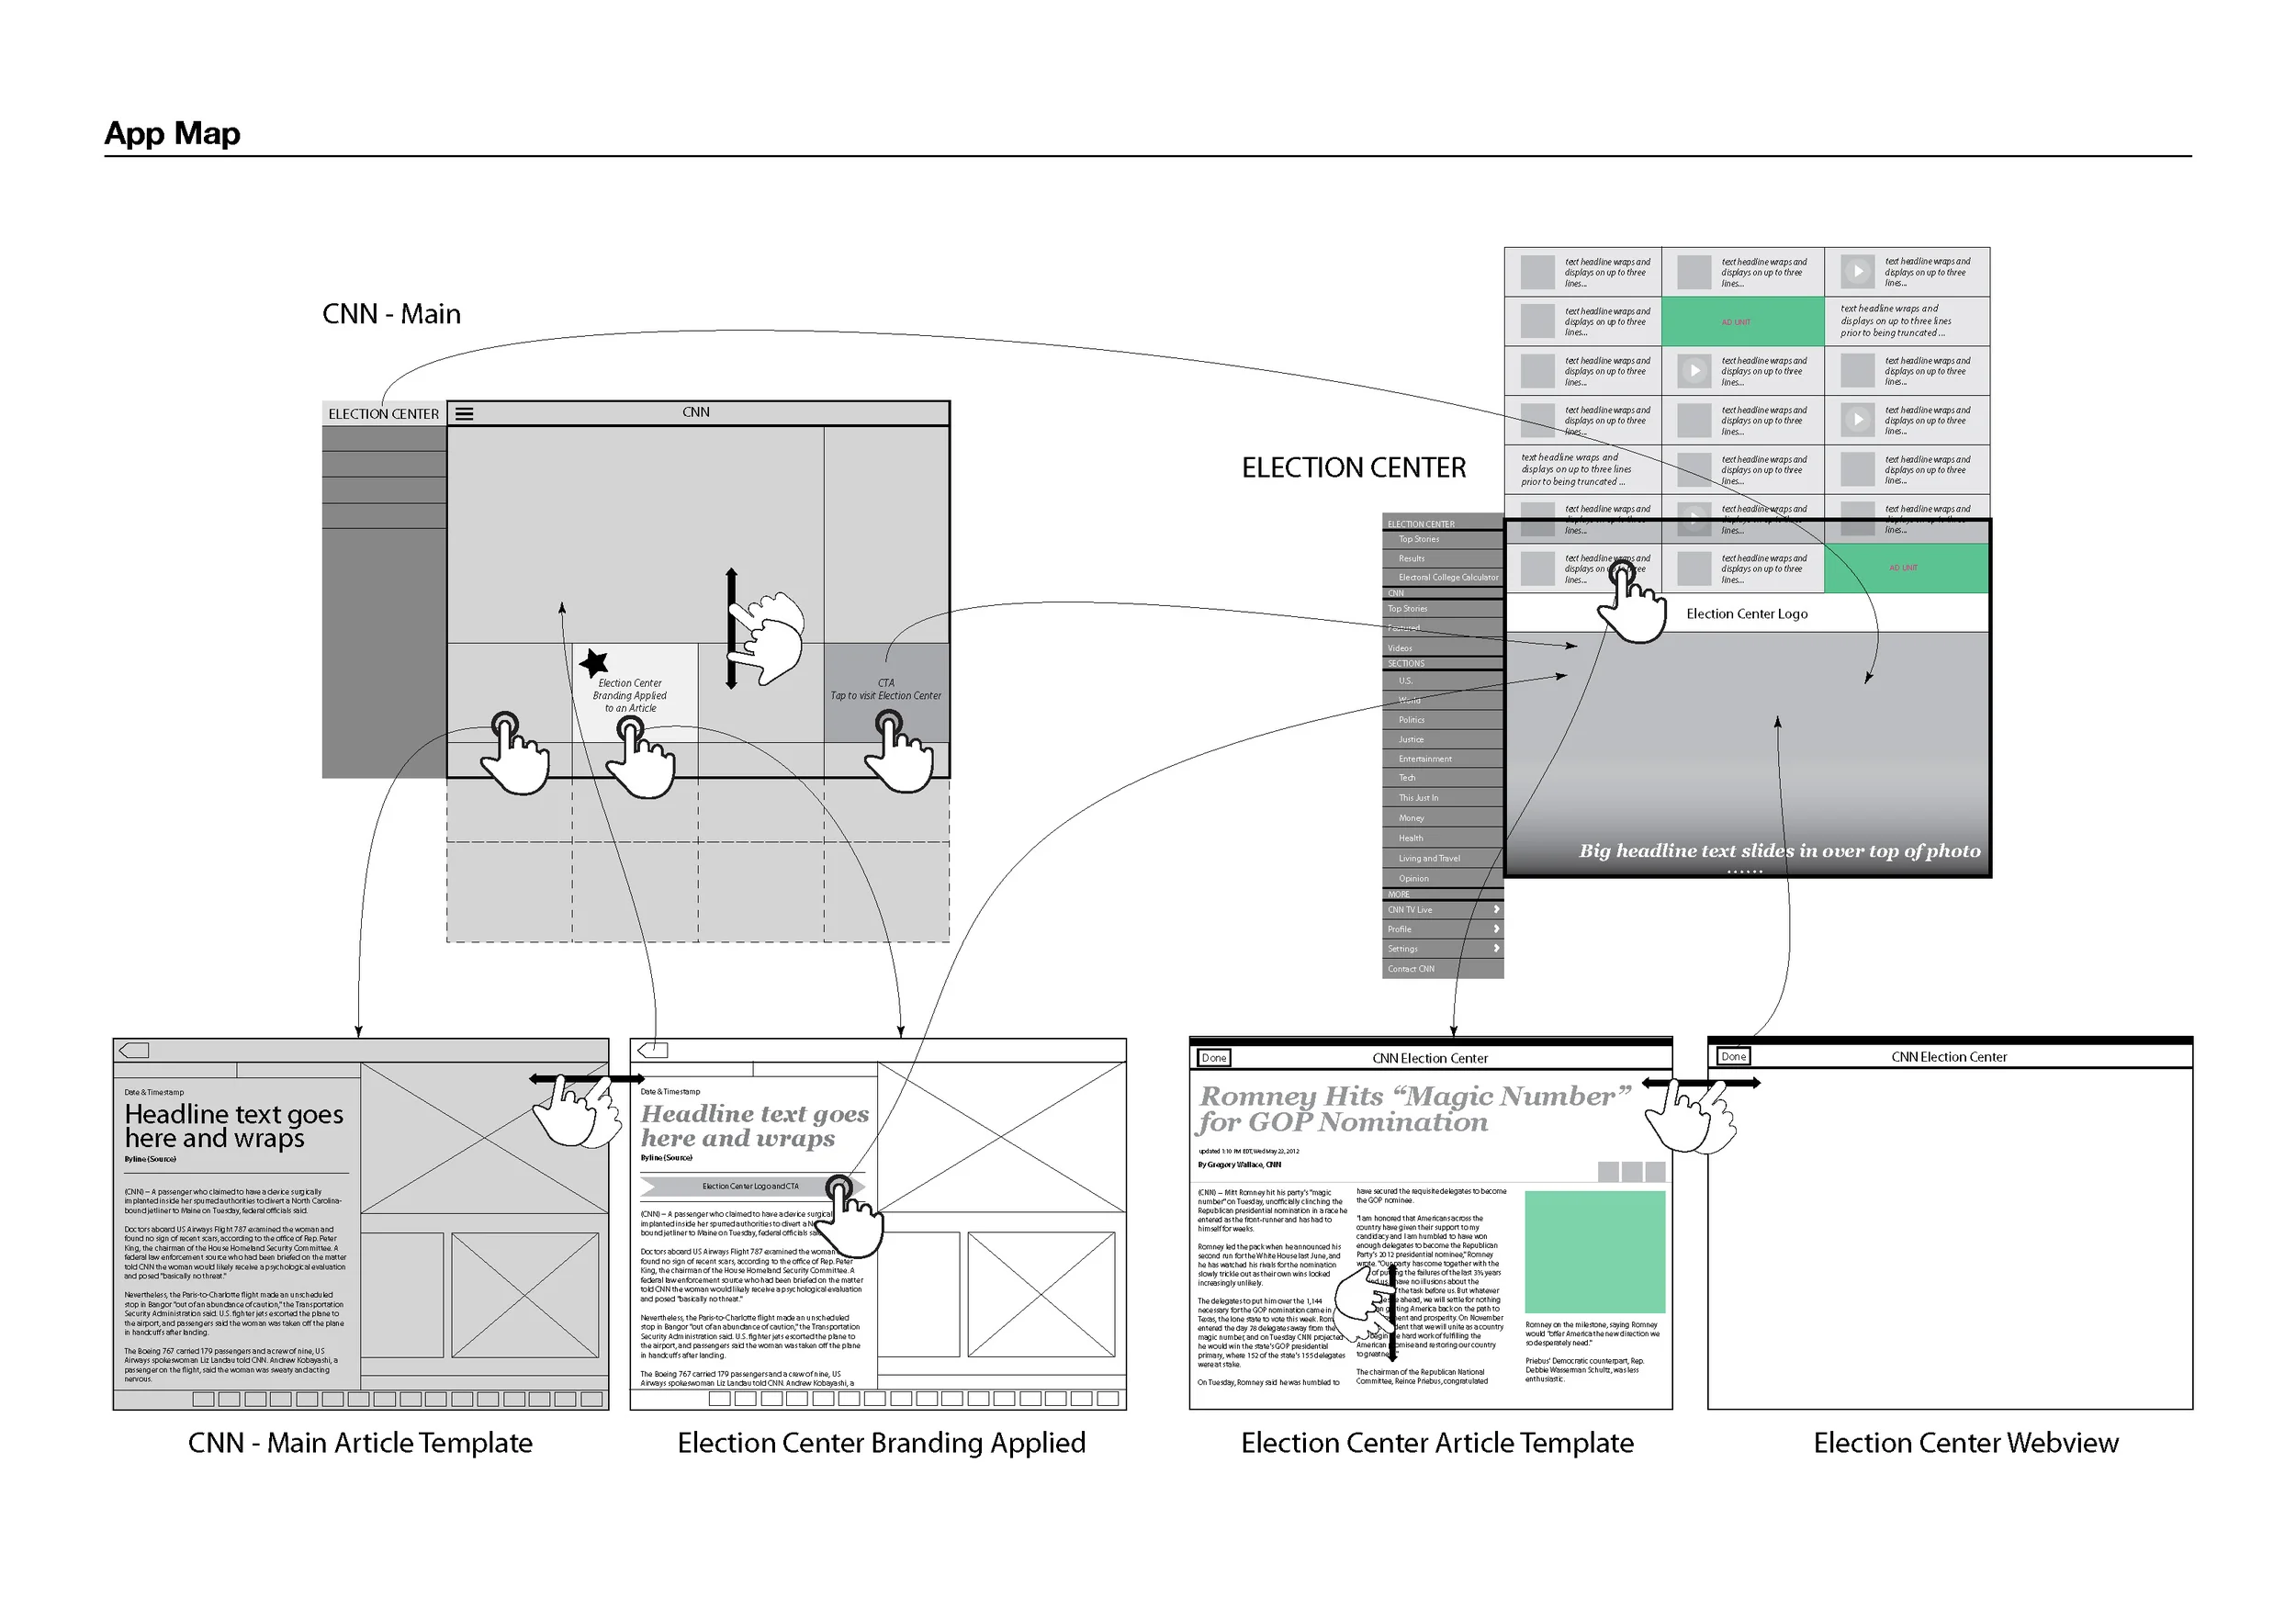Play the video in third-row middle grid cell
The width and height of the screenshot is (2296, 1609).
coord(1694,370)
